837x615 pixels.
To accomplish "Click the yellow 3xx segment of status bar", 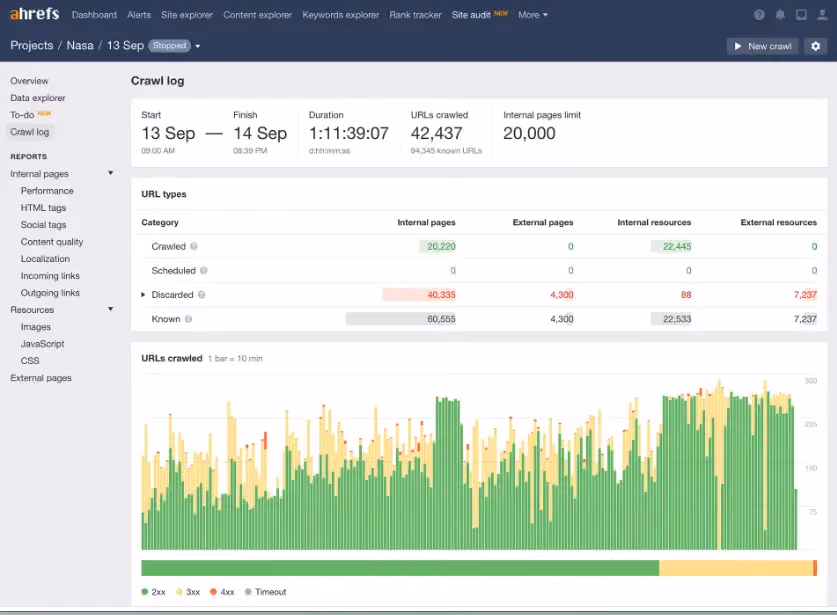I will coord(736,568).
